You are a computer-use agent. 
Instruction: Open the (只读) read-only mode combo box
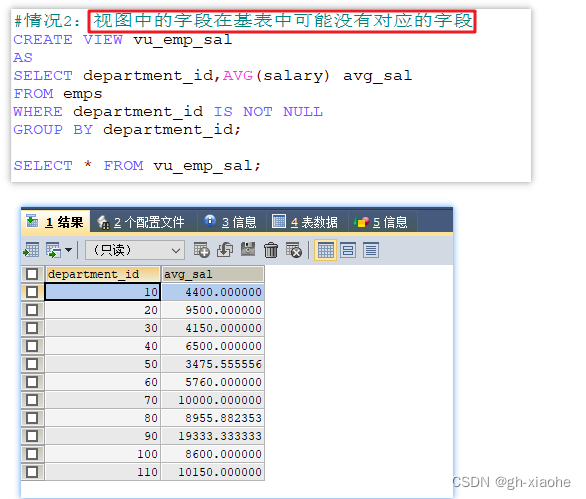click(x=135, y=250)
